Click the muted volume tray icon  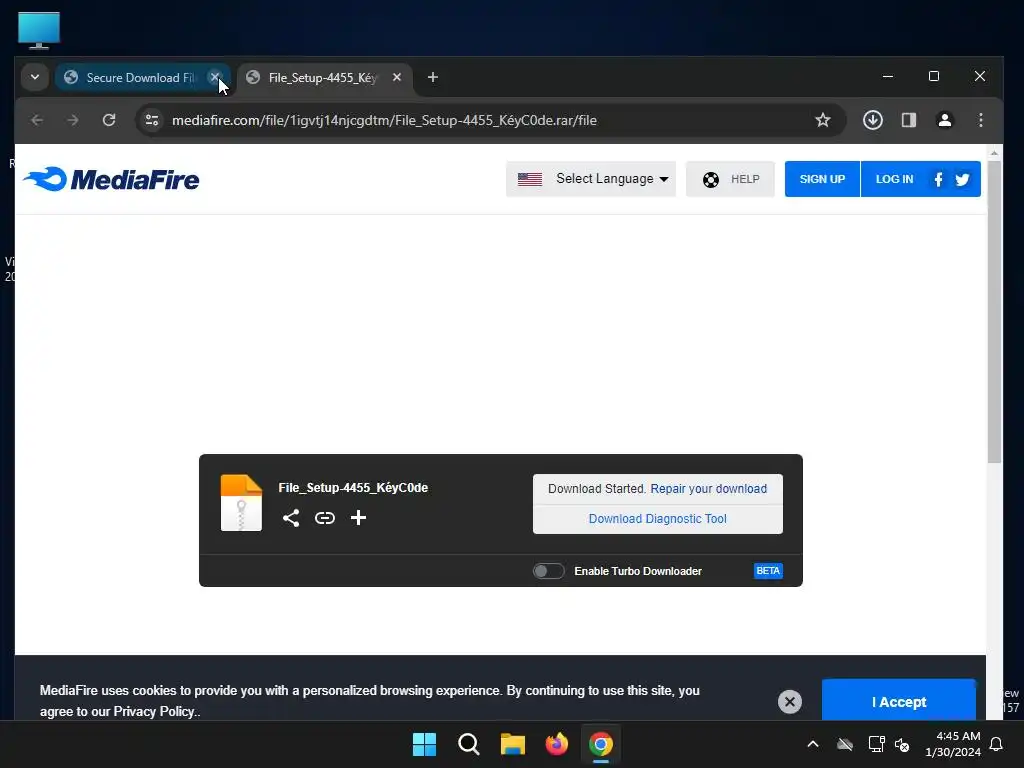tap(903, 744)
